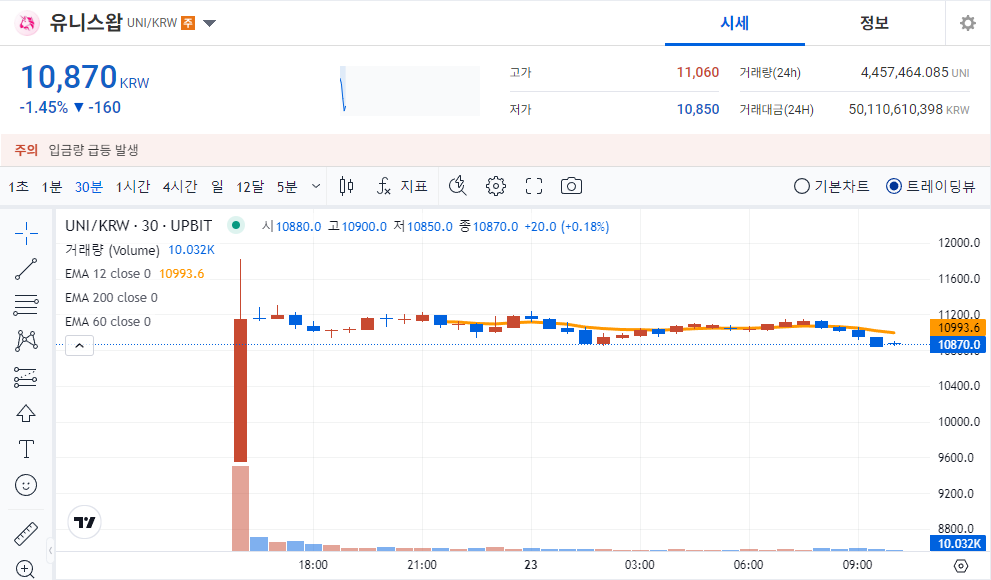Click the TradingView logo badge
The image size is (991, 580).
point(84,523)
